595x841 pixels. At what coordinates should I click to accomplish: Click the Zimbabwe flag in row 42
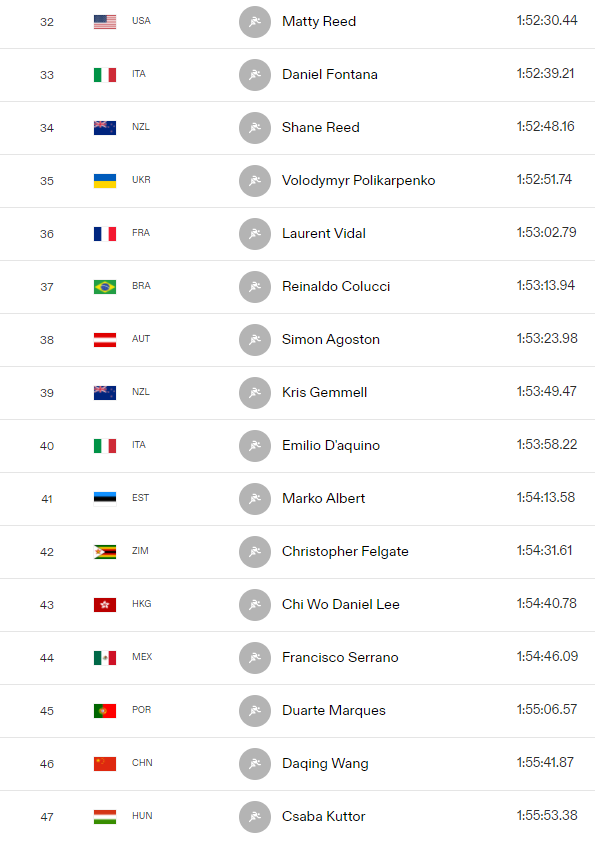[105, 552]
